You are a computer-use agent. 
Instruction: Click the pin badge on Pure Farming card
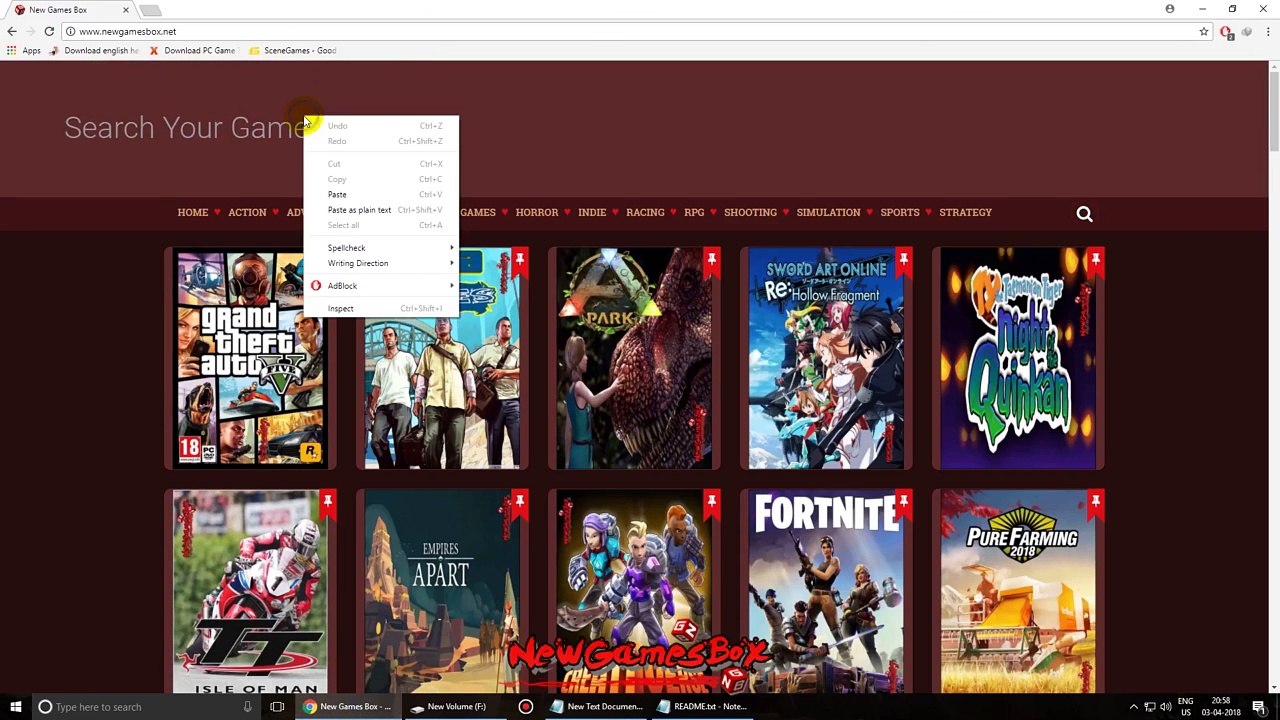(x=1096, y=505)
